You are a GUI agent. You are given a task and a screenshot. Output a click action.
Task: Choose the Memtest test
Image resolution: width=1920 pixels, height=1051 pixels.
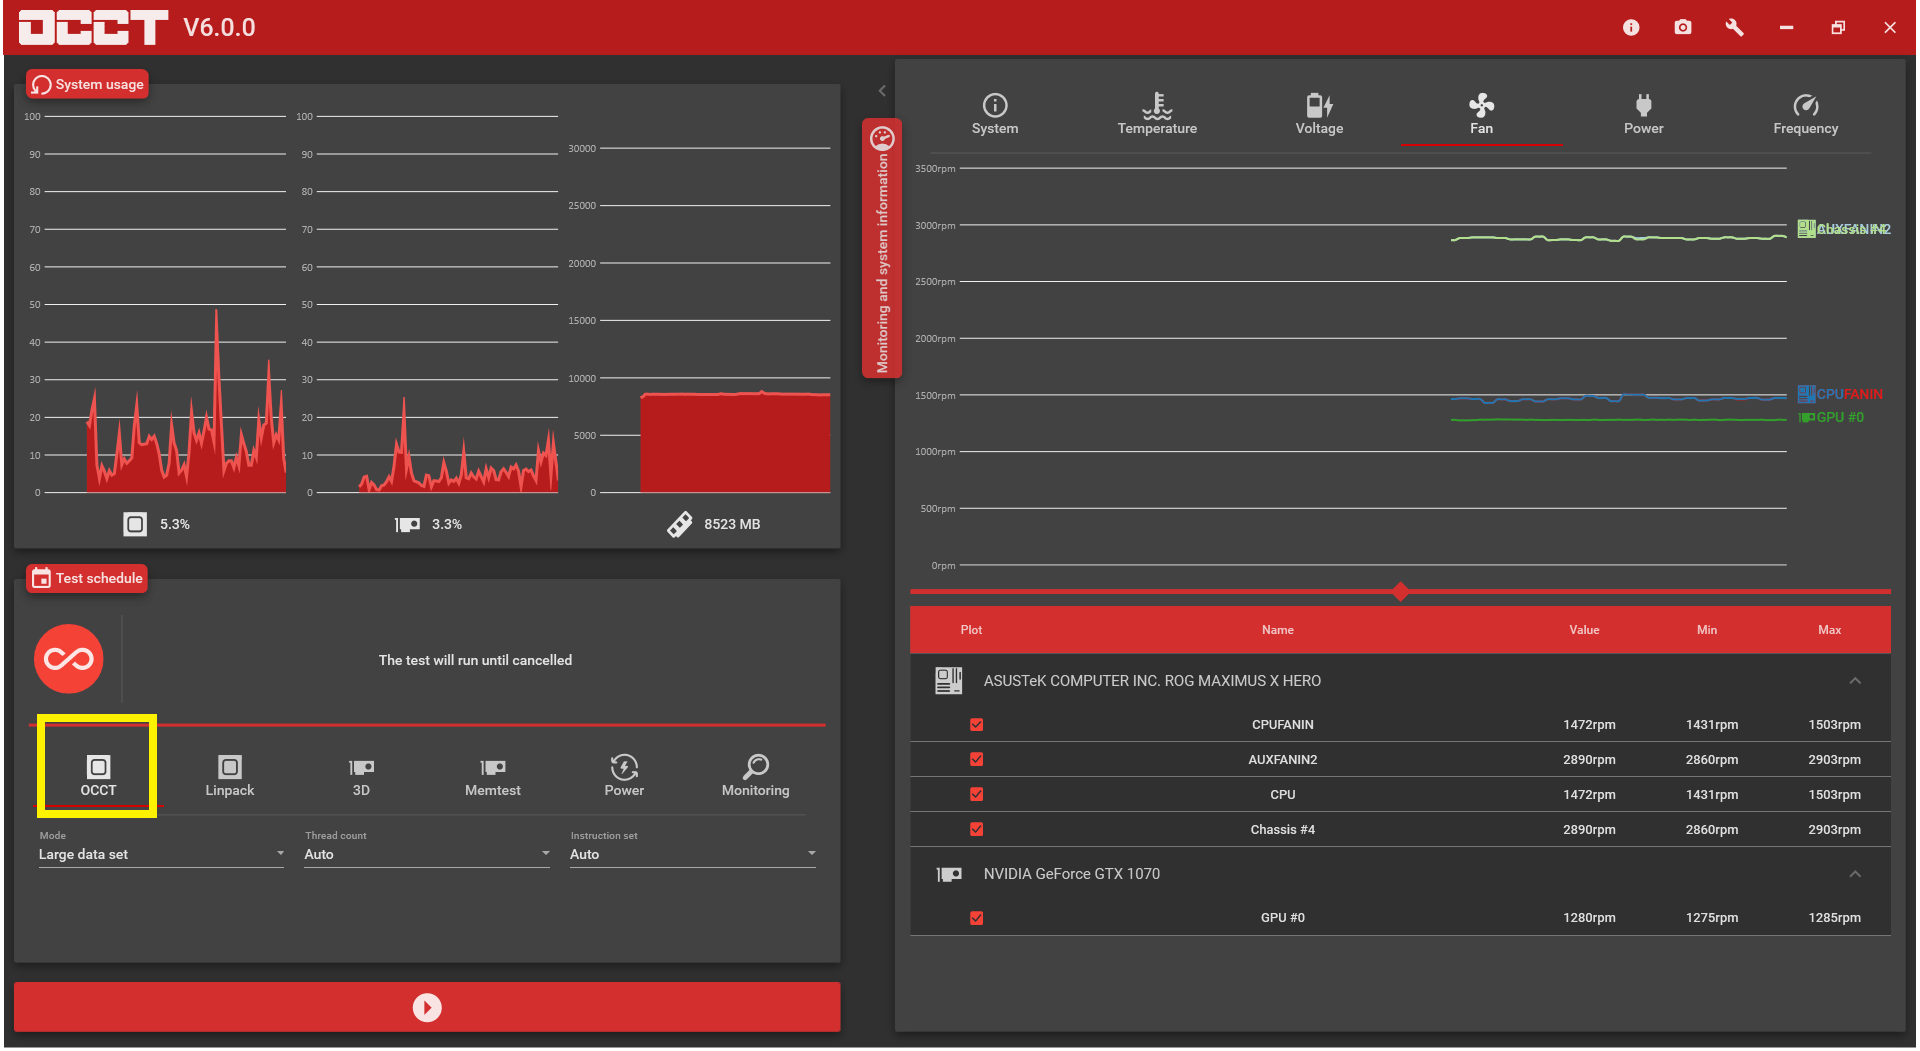click(493, 776)
